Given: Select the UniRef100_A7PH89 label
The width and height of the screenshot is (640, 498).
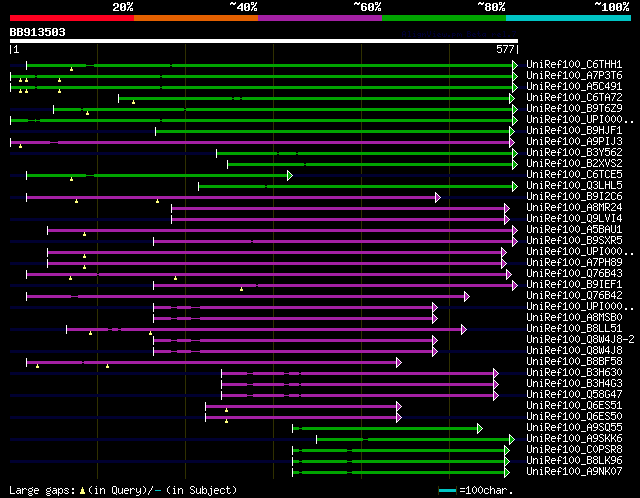Looking at the screenshot, I should [574, 263].
